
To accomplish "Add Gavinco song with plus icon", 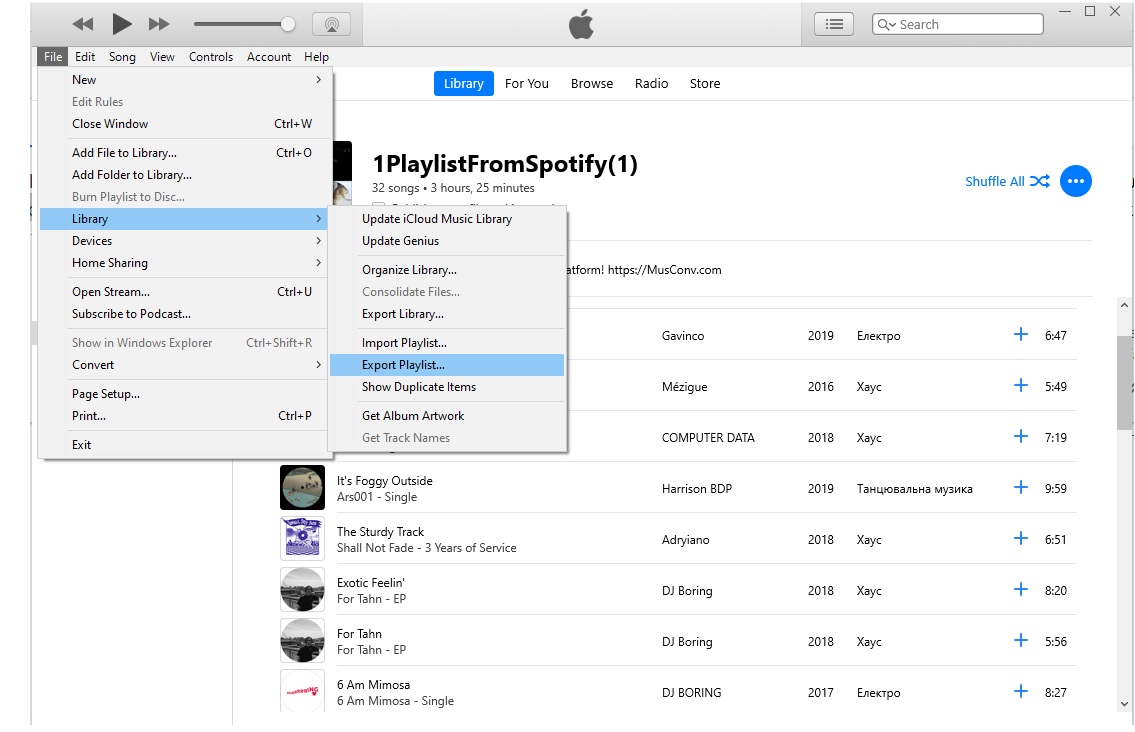I will coord(1021,335).
